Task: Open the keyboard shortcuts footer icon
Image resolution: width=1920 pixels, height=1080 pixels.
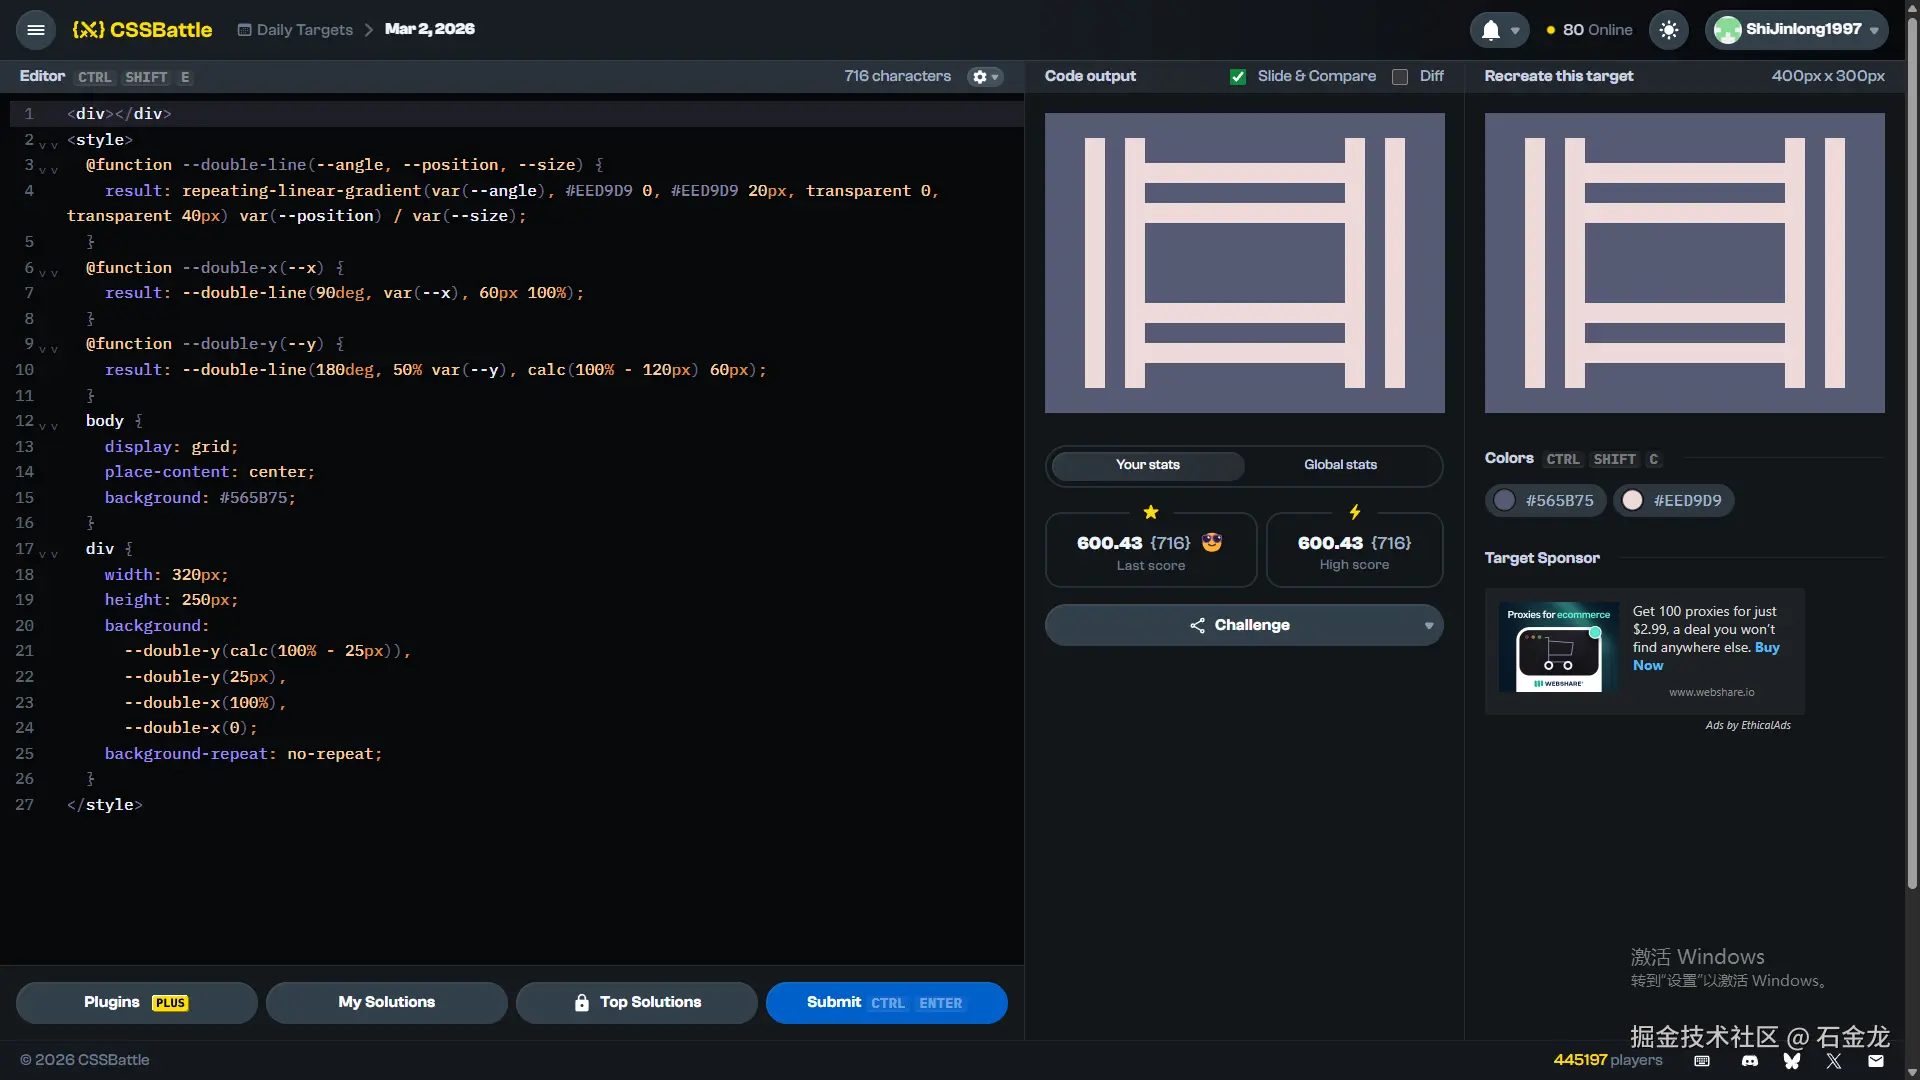Action: pos(1702,1061)
